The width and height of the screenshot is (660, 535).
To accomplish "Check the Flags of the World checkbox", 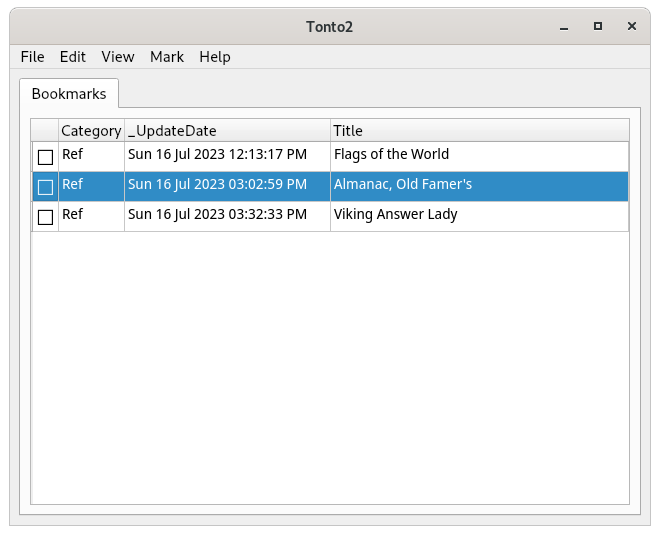I will pos(45,157).
